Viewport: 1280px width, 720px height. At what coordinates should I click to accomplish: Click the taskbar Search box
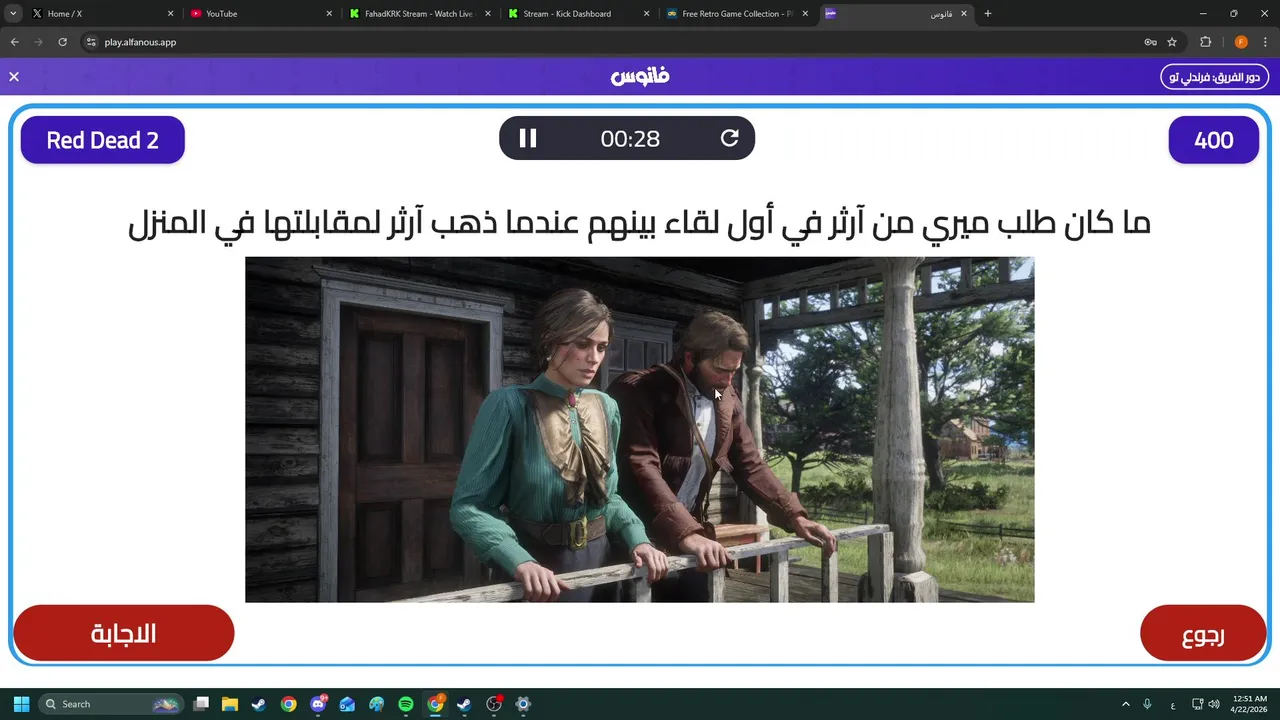pos(111,704)
